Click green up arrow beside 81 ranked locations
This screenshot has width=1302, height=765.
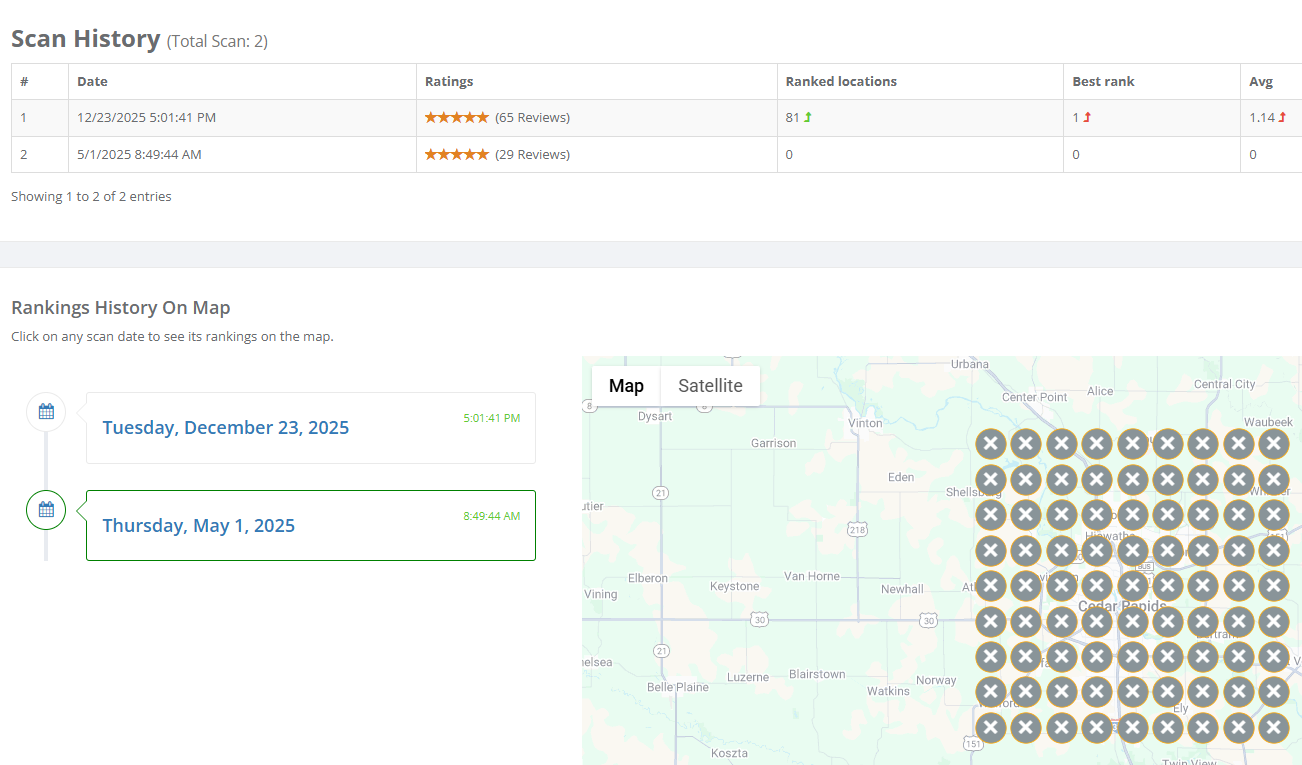coord(808,118)
